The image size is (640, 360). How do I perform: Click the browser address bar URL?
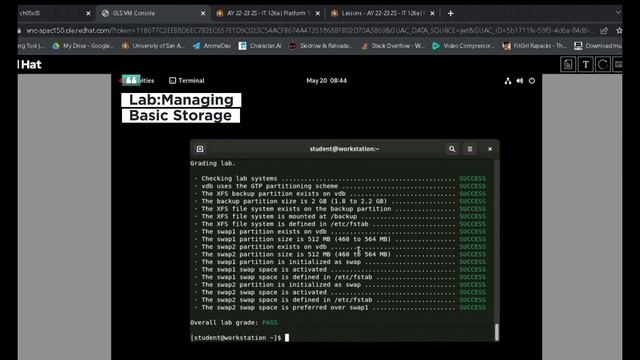coord(308,31)
